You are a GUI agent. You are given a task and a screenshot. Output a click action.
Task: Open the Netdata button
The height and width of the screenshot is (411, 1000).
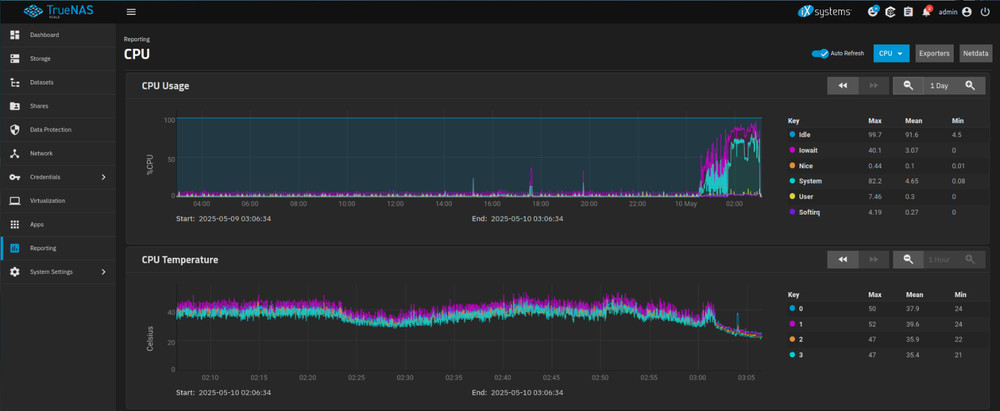(976, 54)
